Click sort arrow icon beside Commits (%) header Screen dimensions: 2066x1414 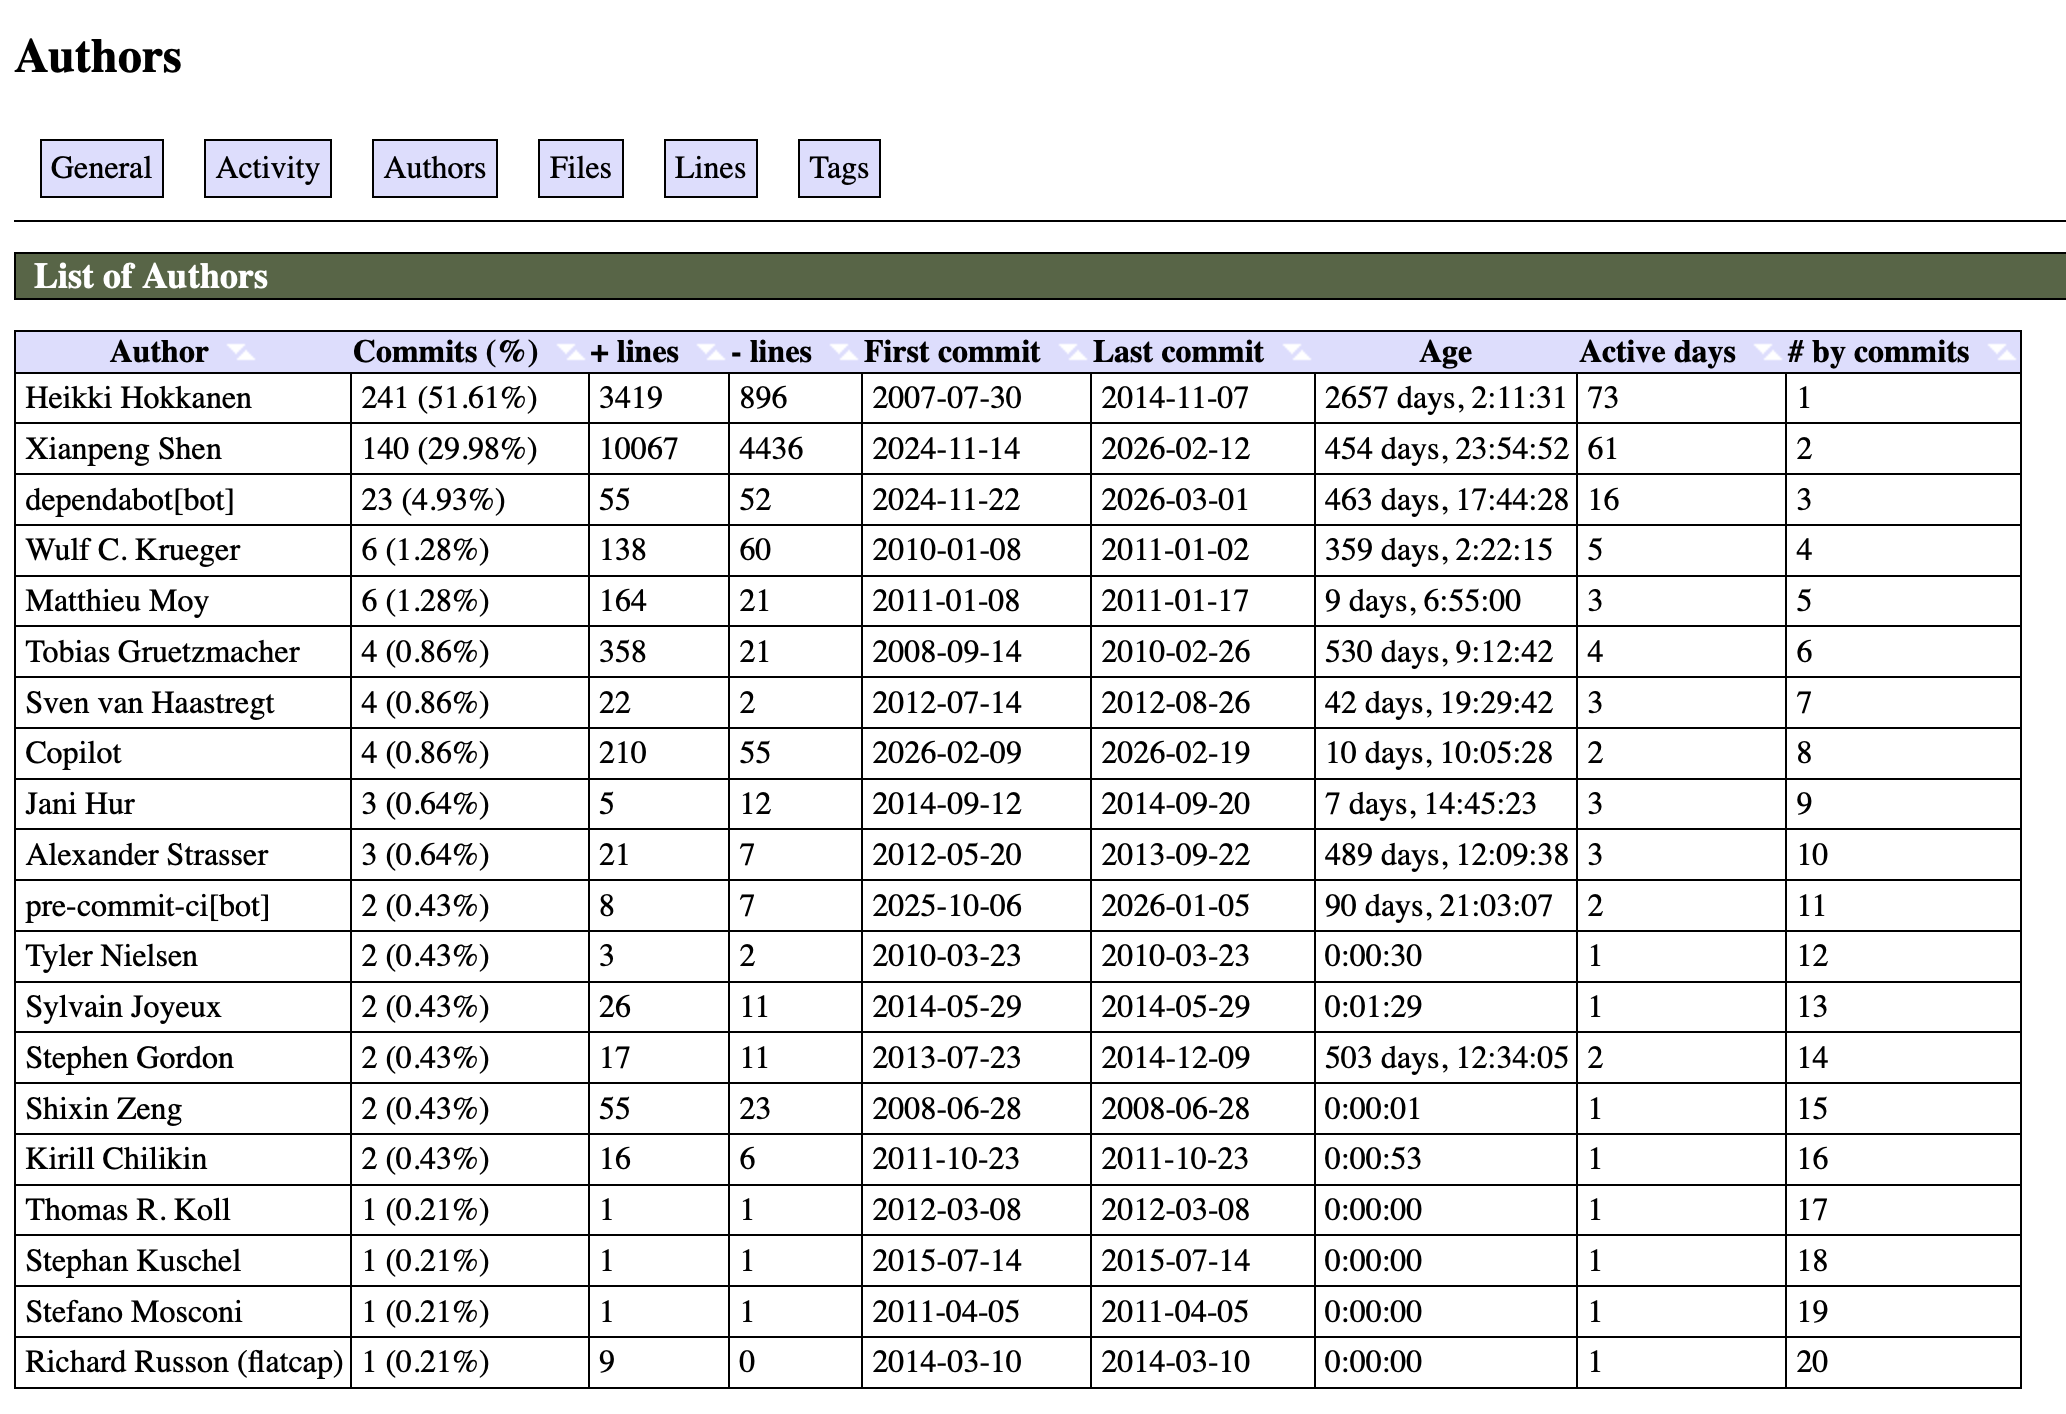pyautogui.click(x=569, y=352)
